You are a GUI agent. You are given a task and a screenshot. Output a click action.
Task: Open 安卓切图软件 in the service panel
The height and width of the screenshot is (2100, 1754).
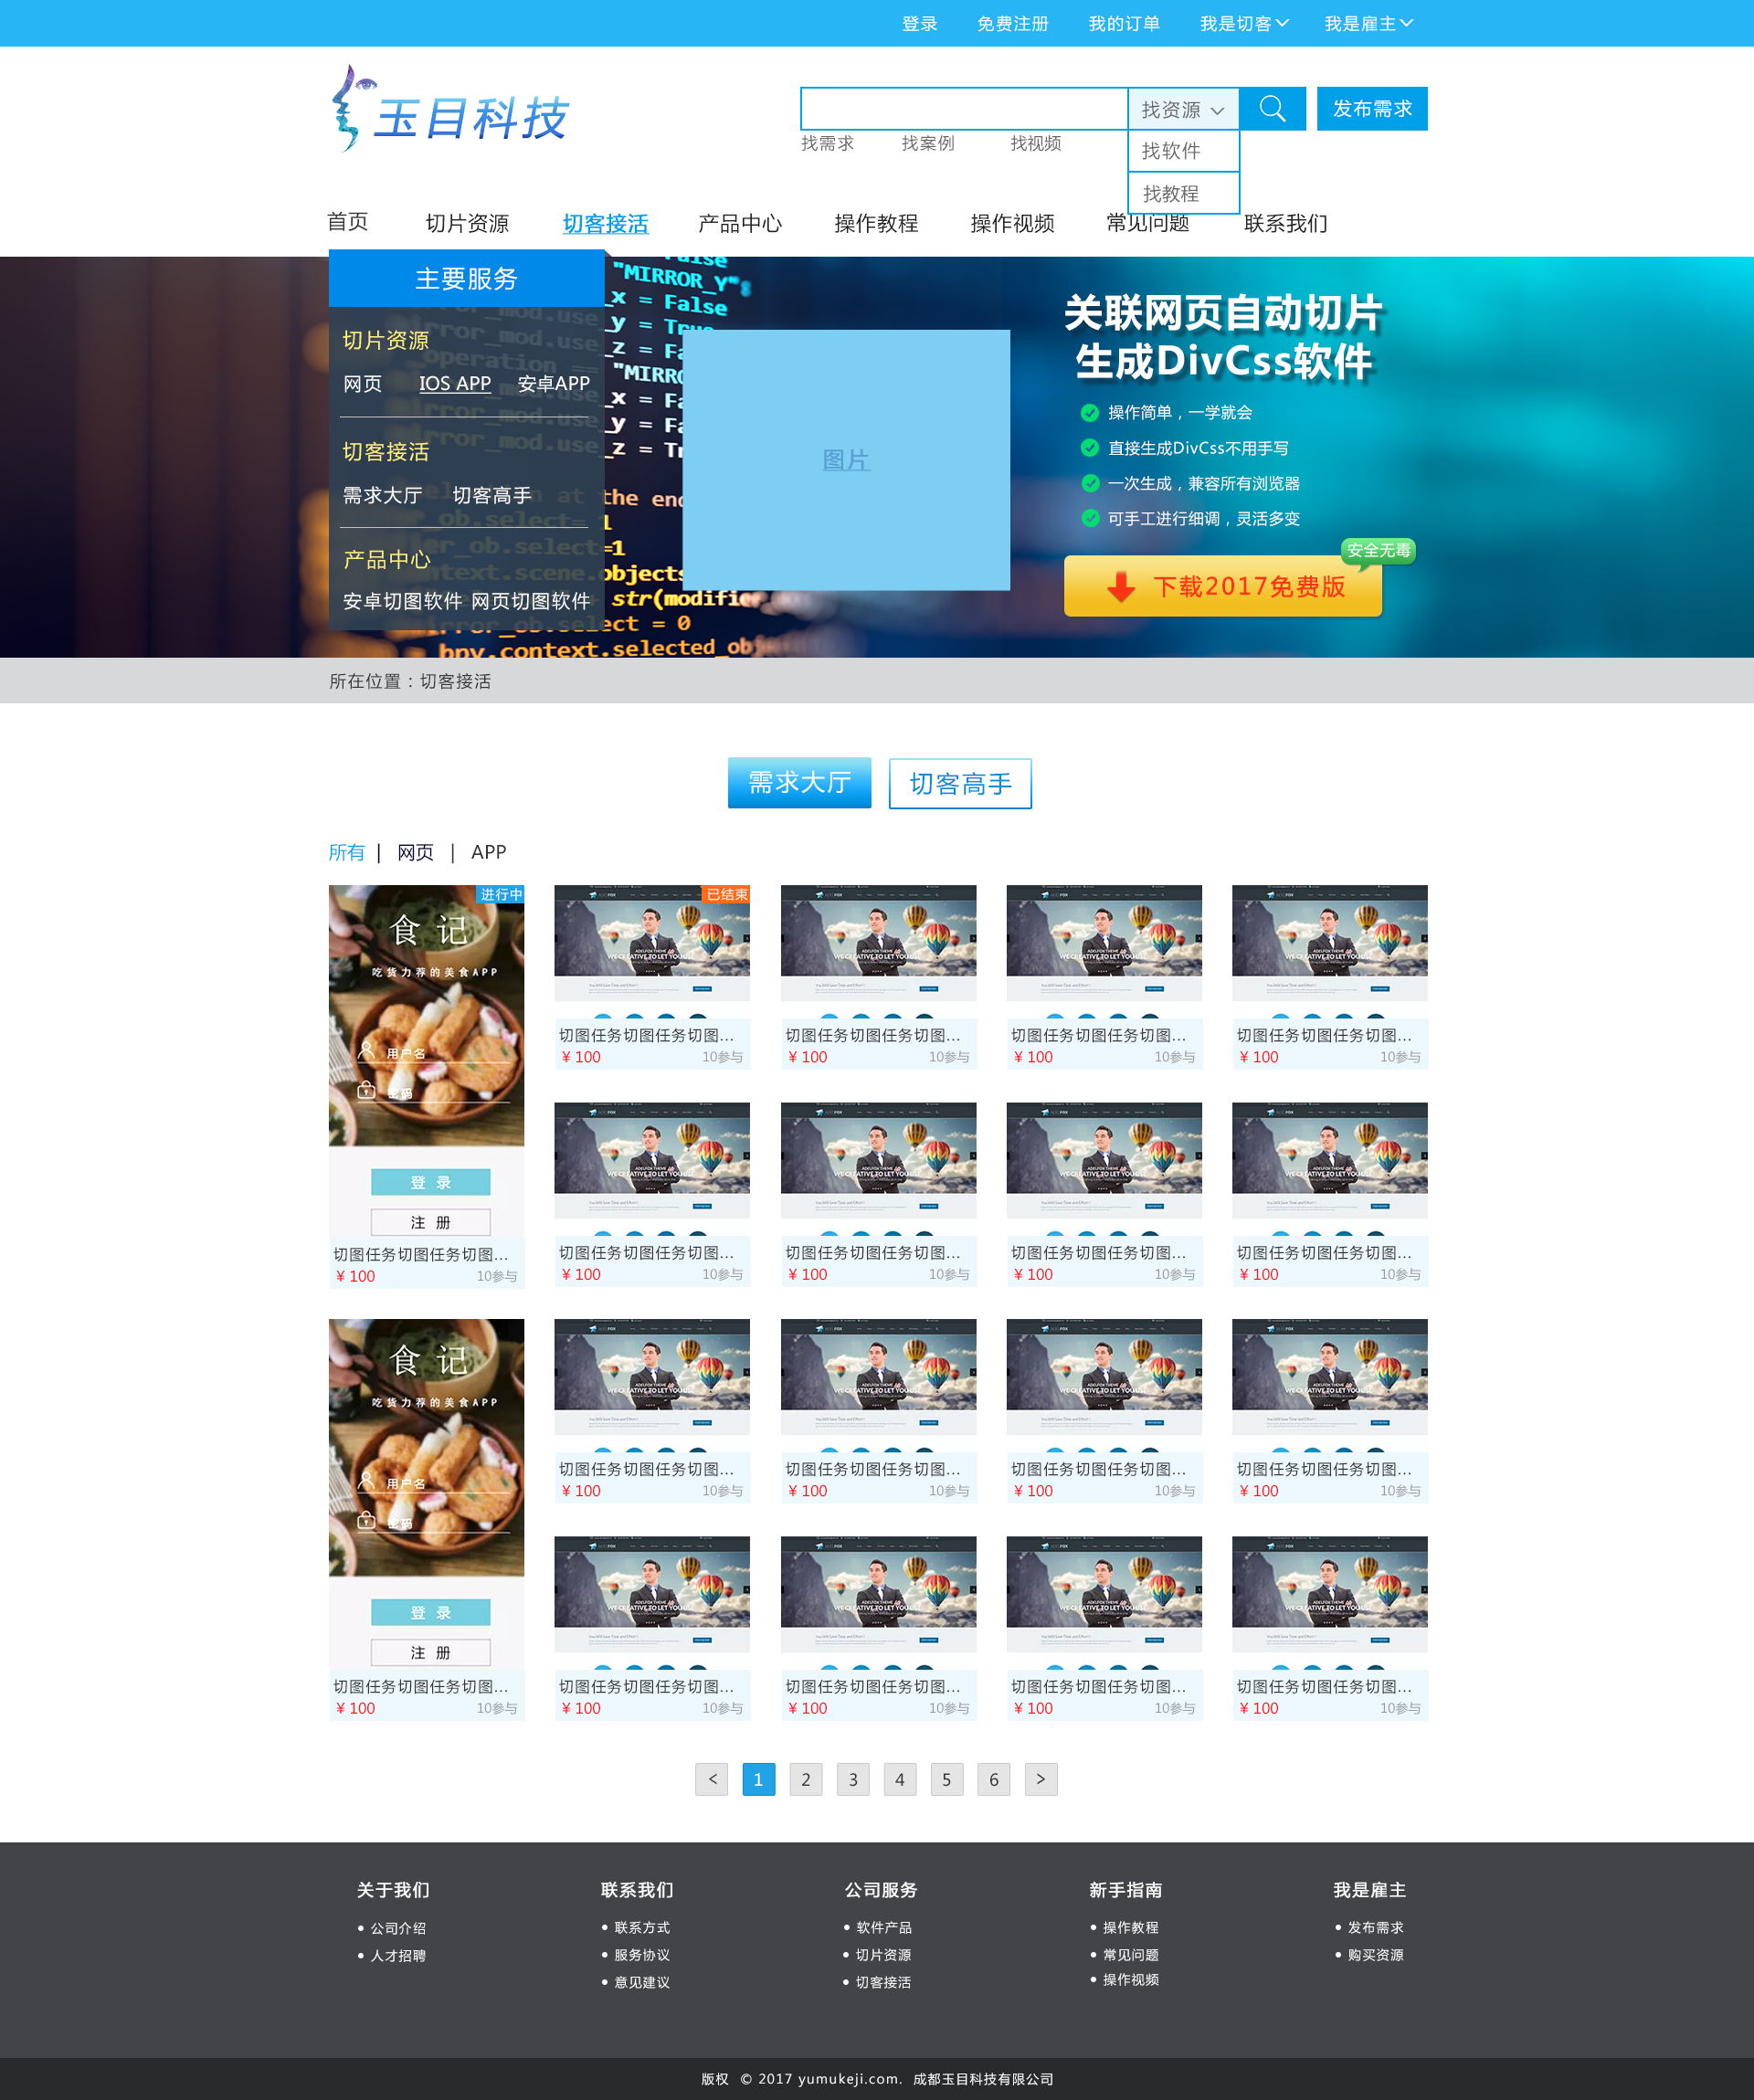pos(403,601)
